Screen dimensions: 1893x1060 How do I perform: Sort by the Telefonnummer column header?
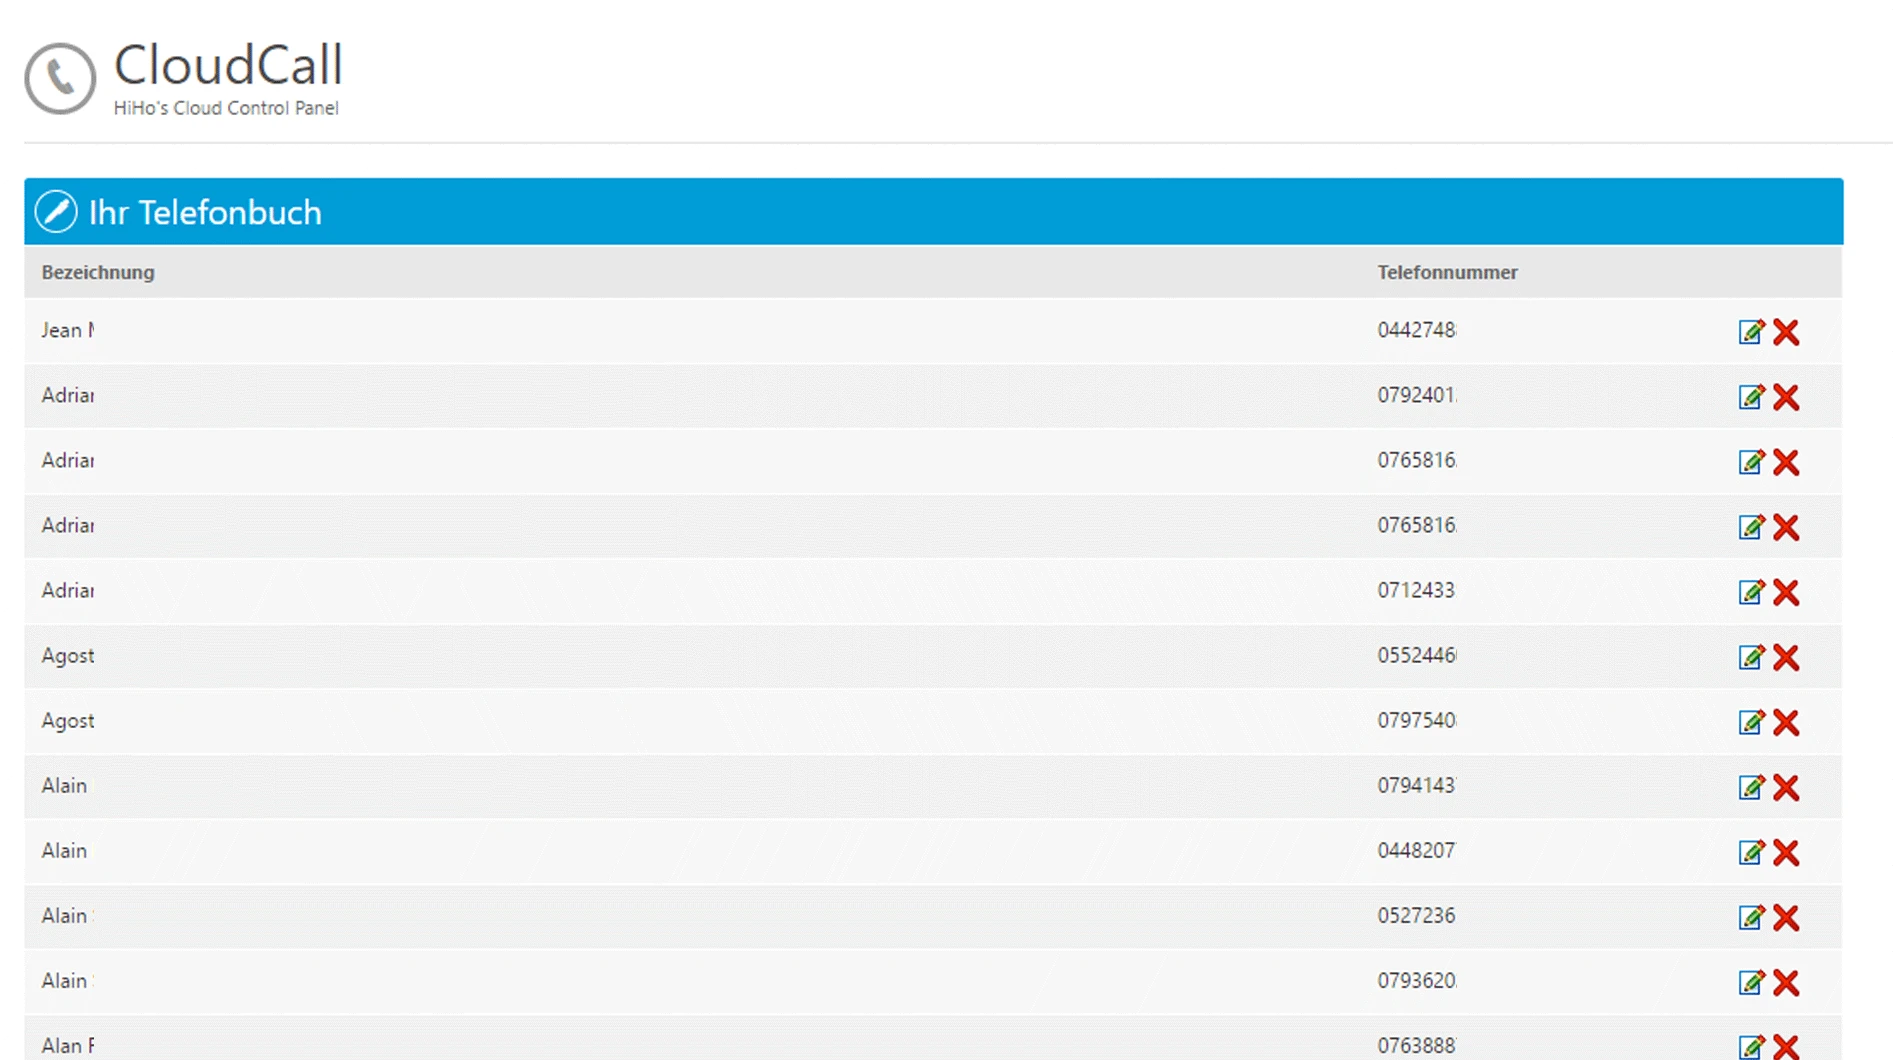[1446, 272]
